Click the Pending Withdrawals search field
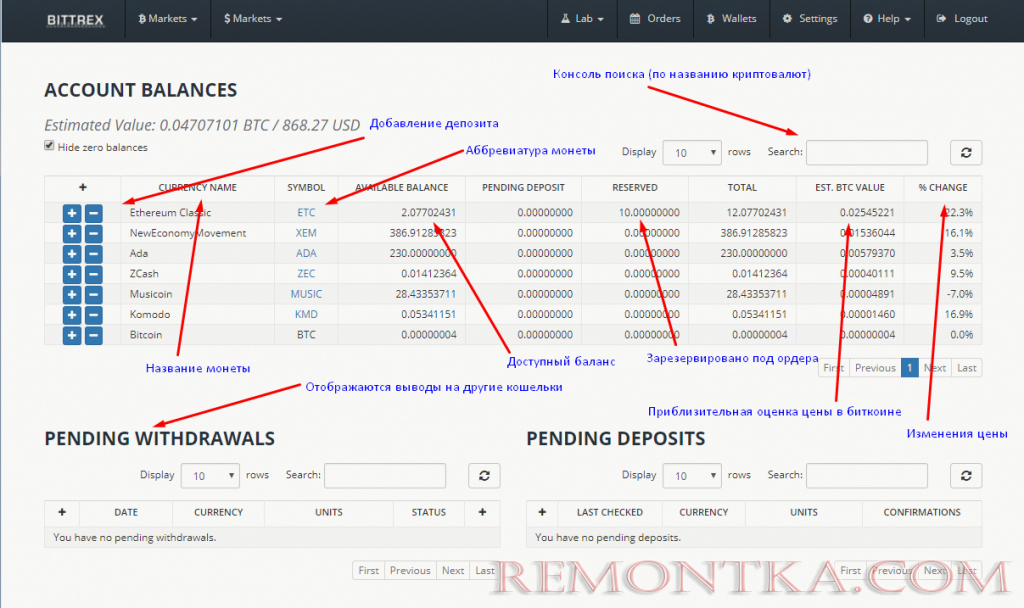This screenshot has width=1024, height=608. click(x=385, y=475)
